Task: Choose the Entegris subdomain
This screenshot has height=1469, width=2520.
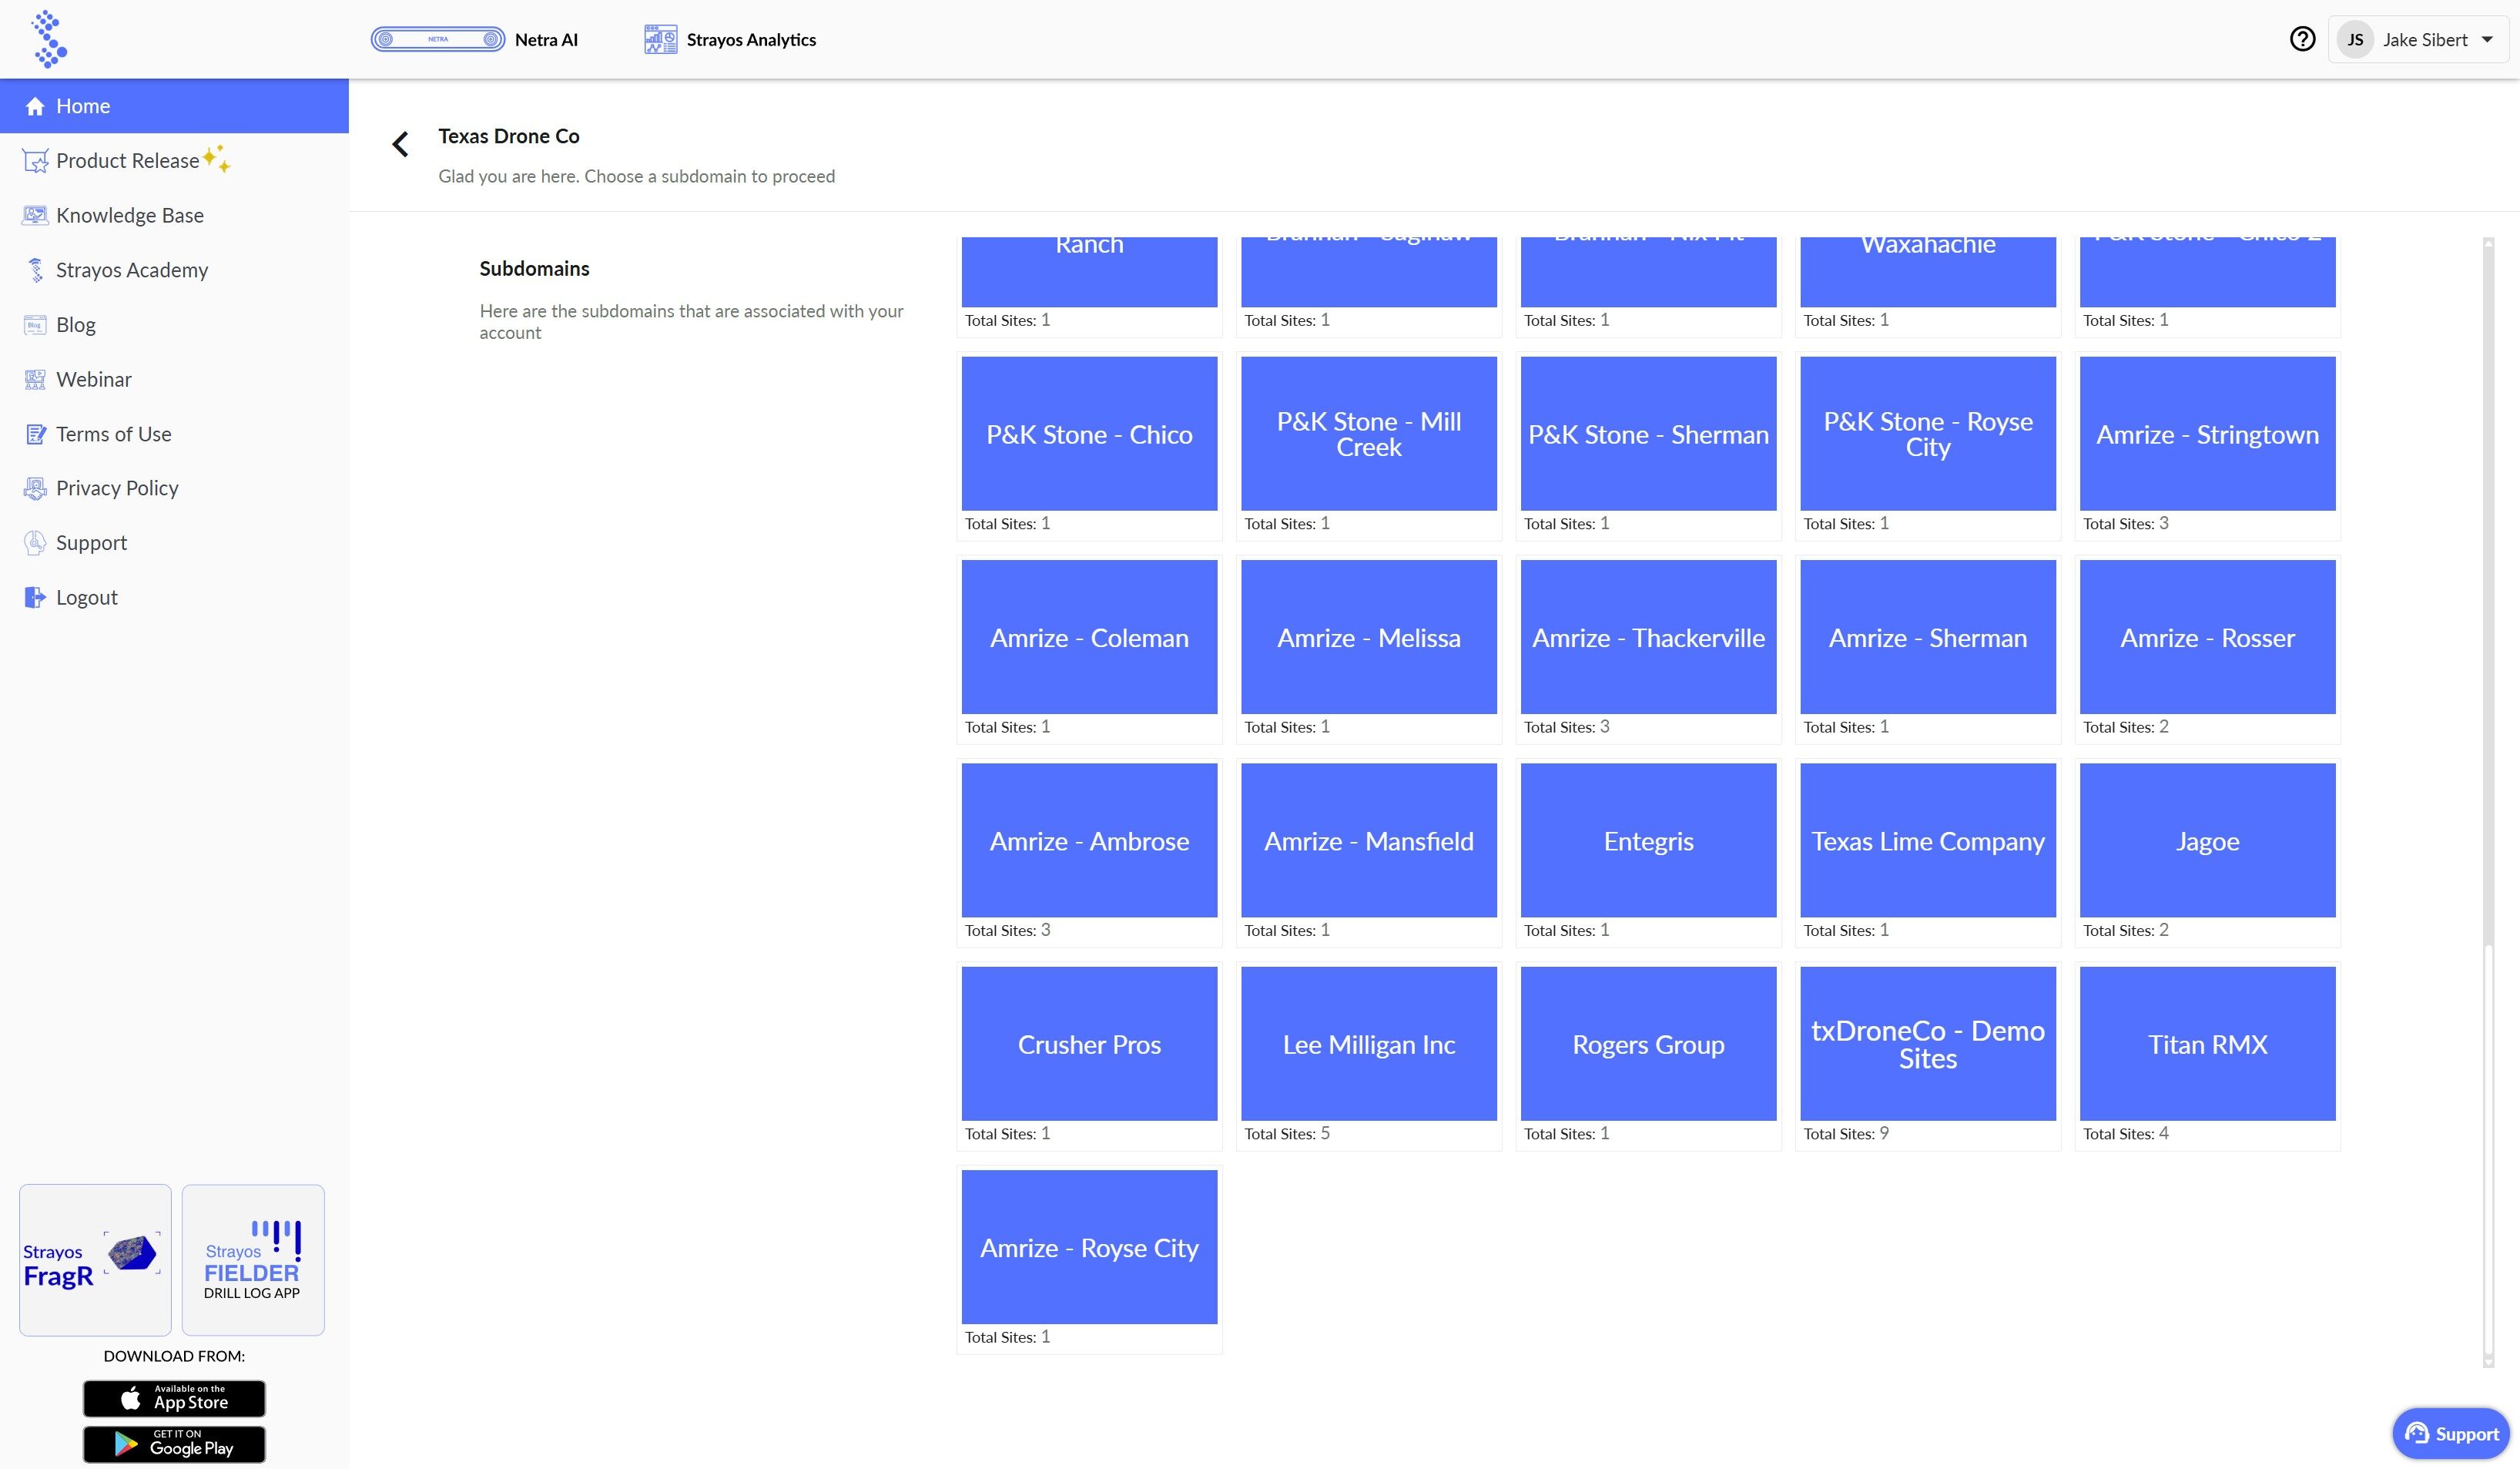Action: pos(1648,840)
